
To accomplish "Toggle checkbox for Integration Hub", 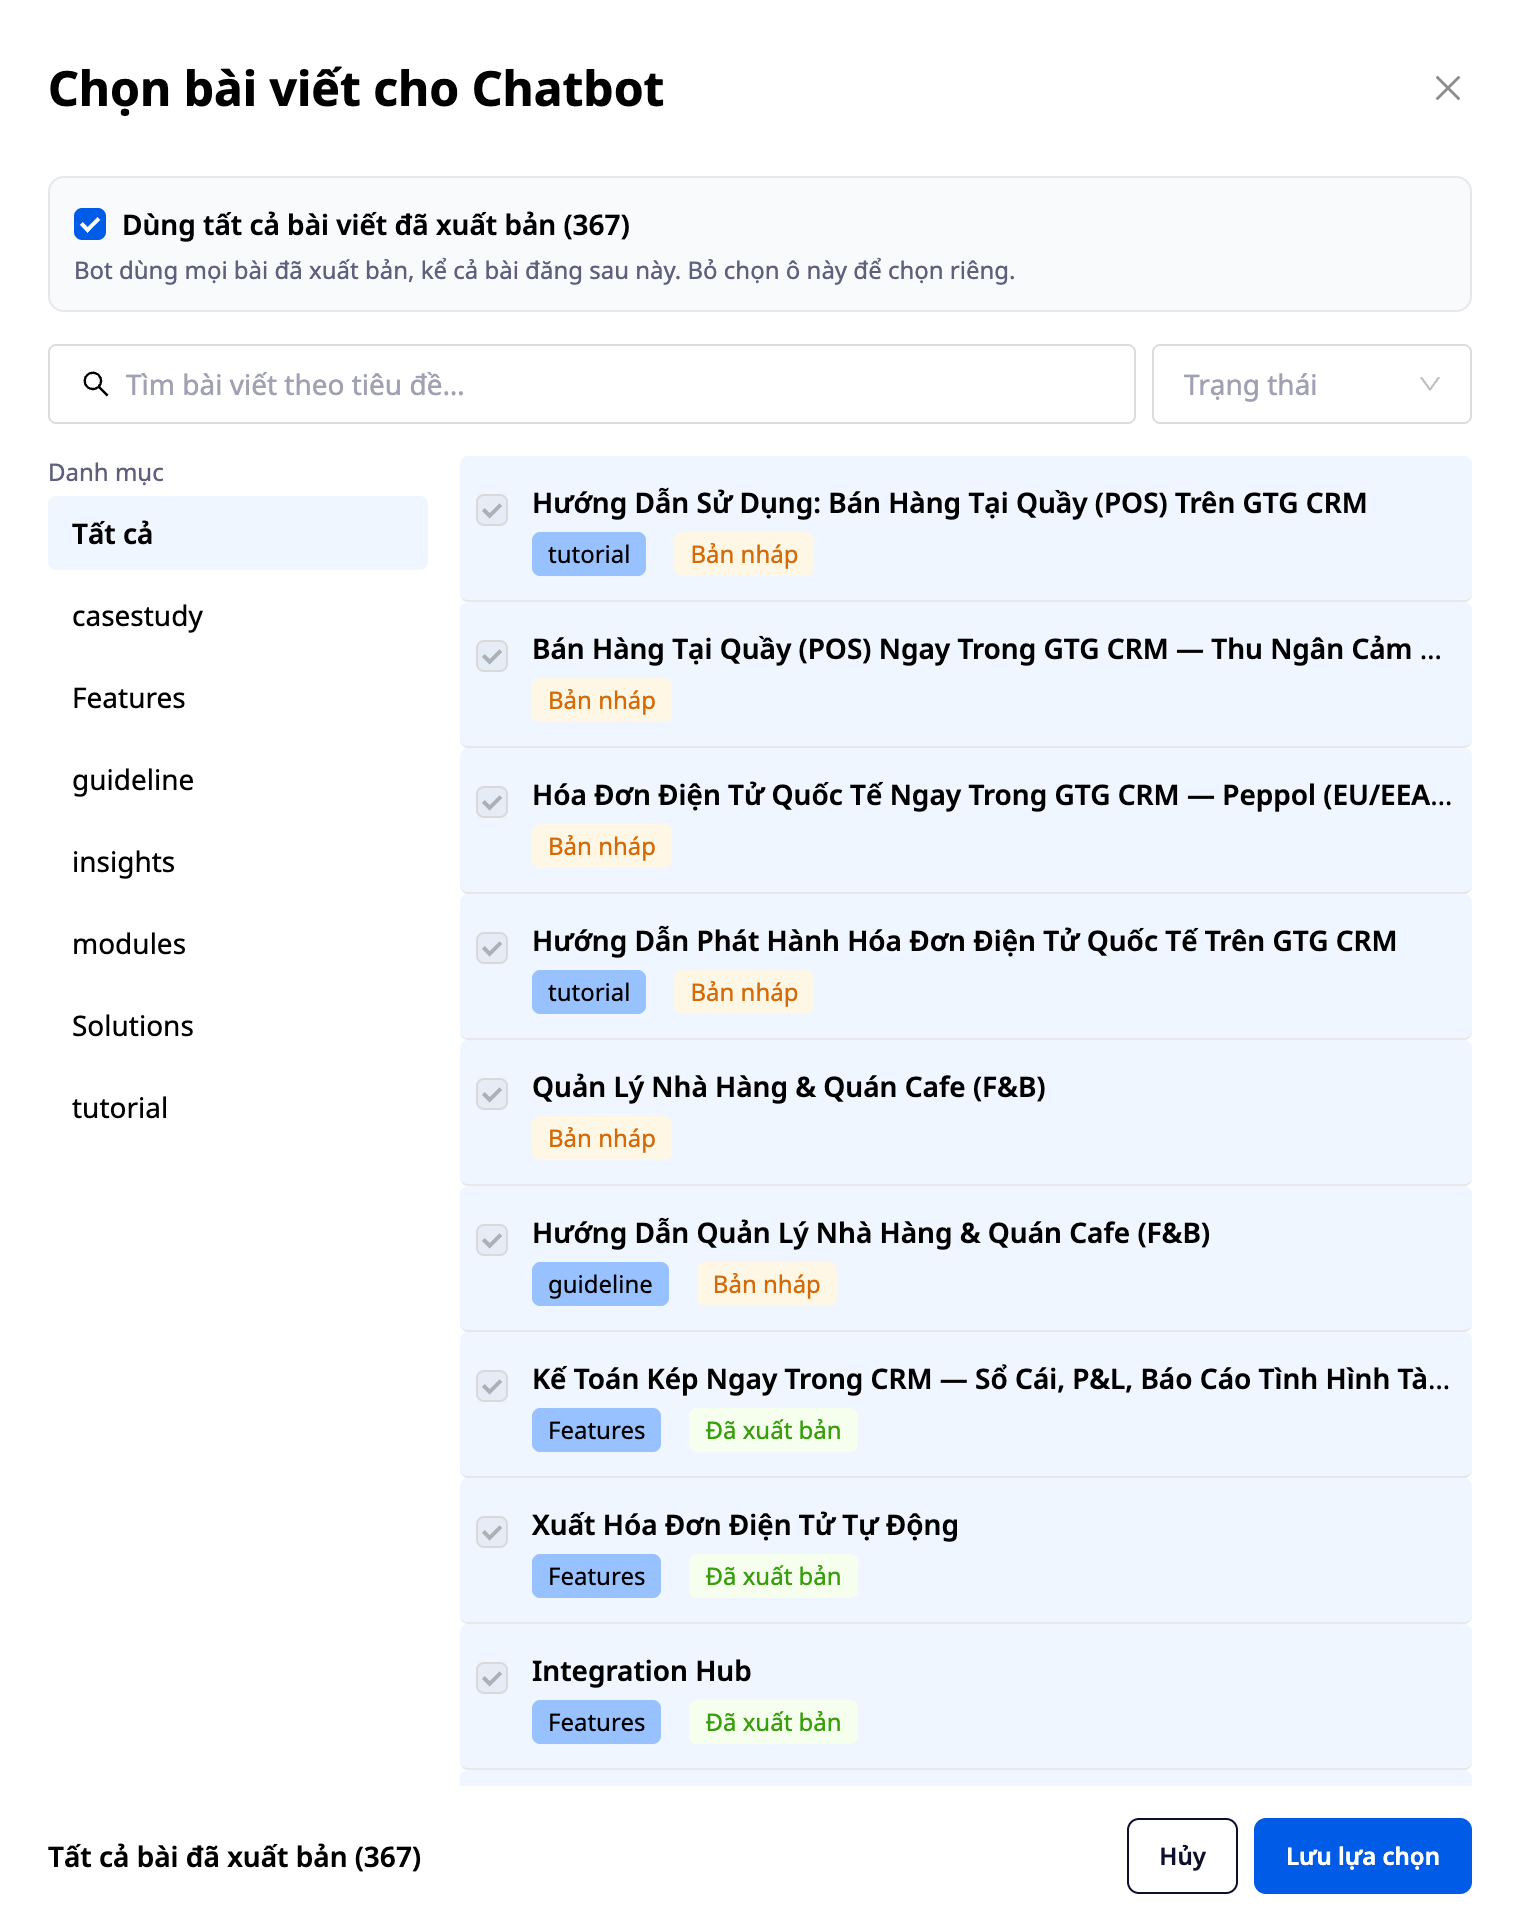I will (492, 1677).
